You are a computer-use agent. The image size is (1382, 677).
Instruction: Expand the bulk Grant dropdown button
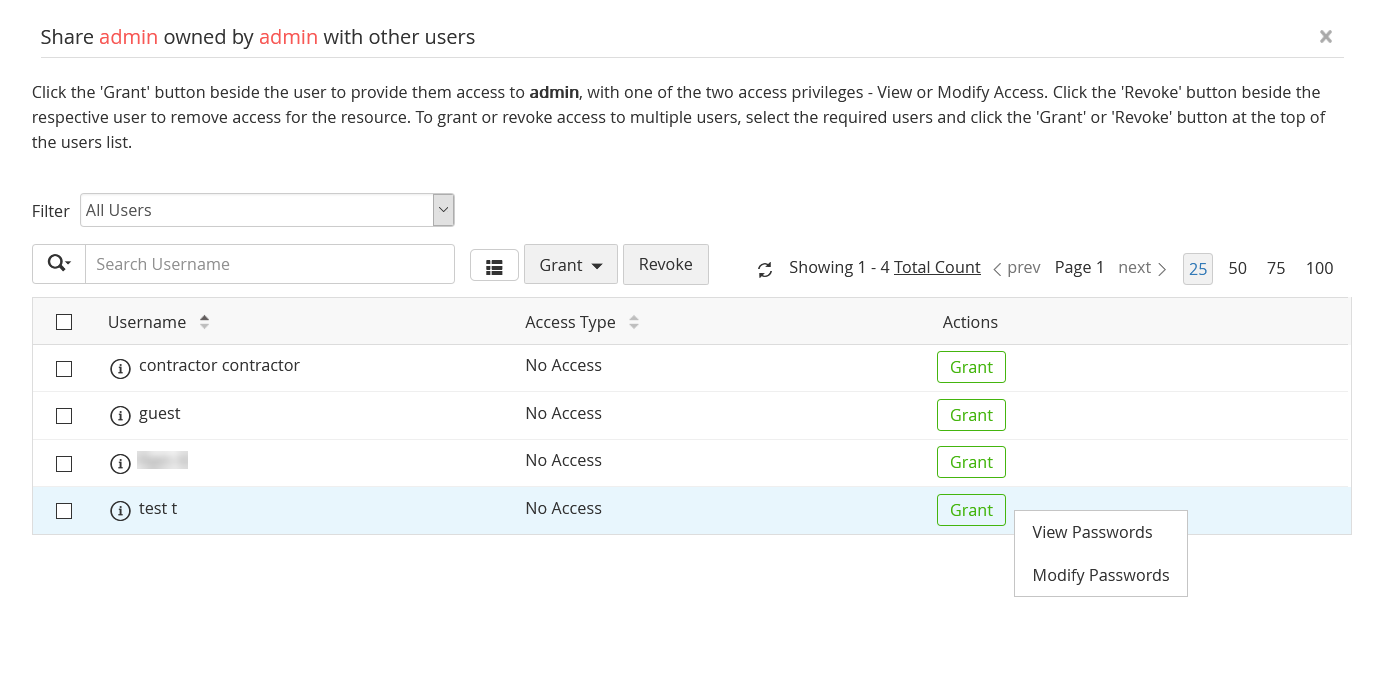[x=571, y=265]
